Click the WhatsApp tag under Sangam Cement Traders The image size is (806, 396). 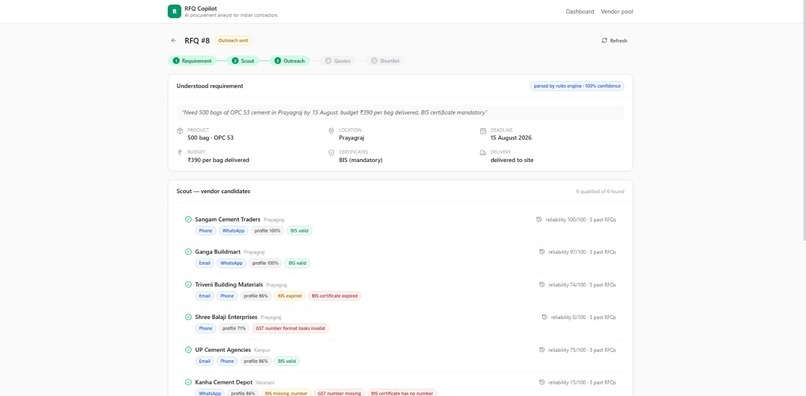click(x=233, y=231)
